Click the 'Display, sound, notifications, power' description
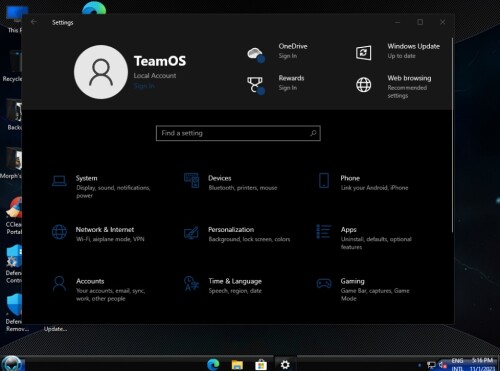 click(113, 192)
